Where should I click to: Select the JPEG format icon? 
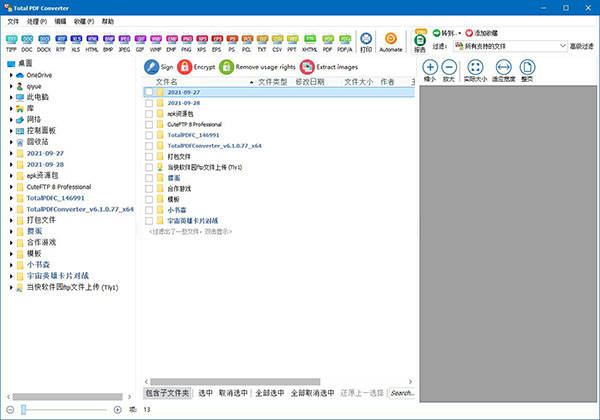pos(125,42)
